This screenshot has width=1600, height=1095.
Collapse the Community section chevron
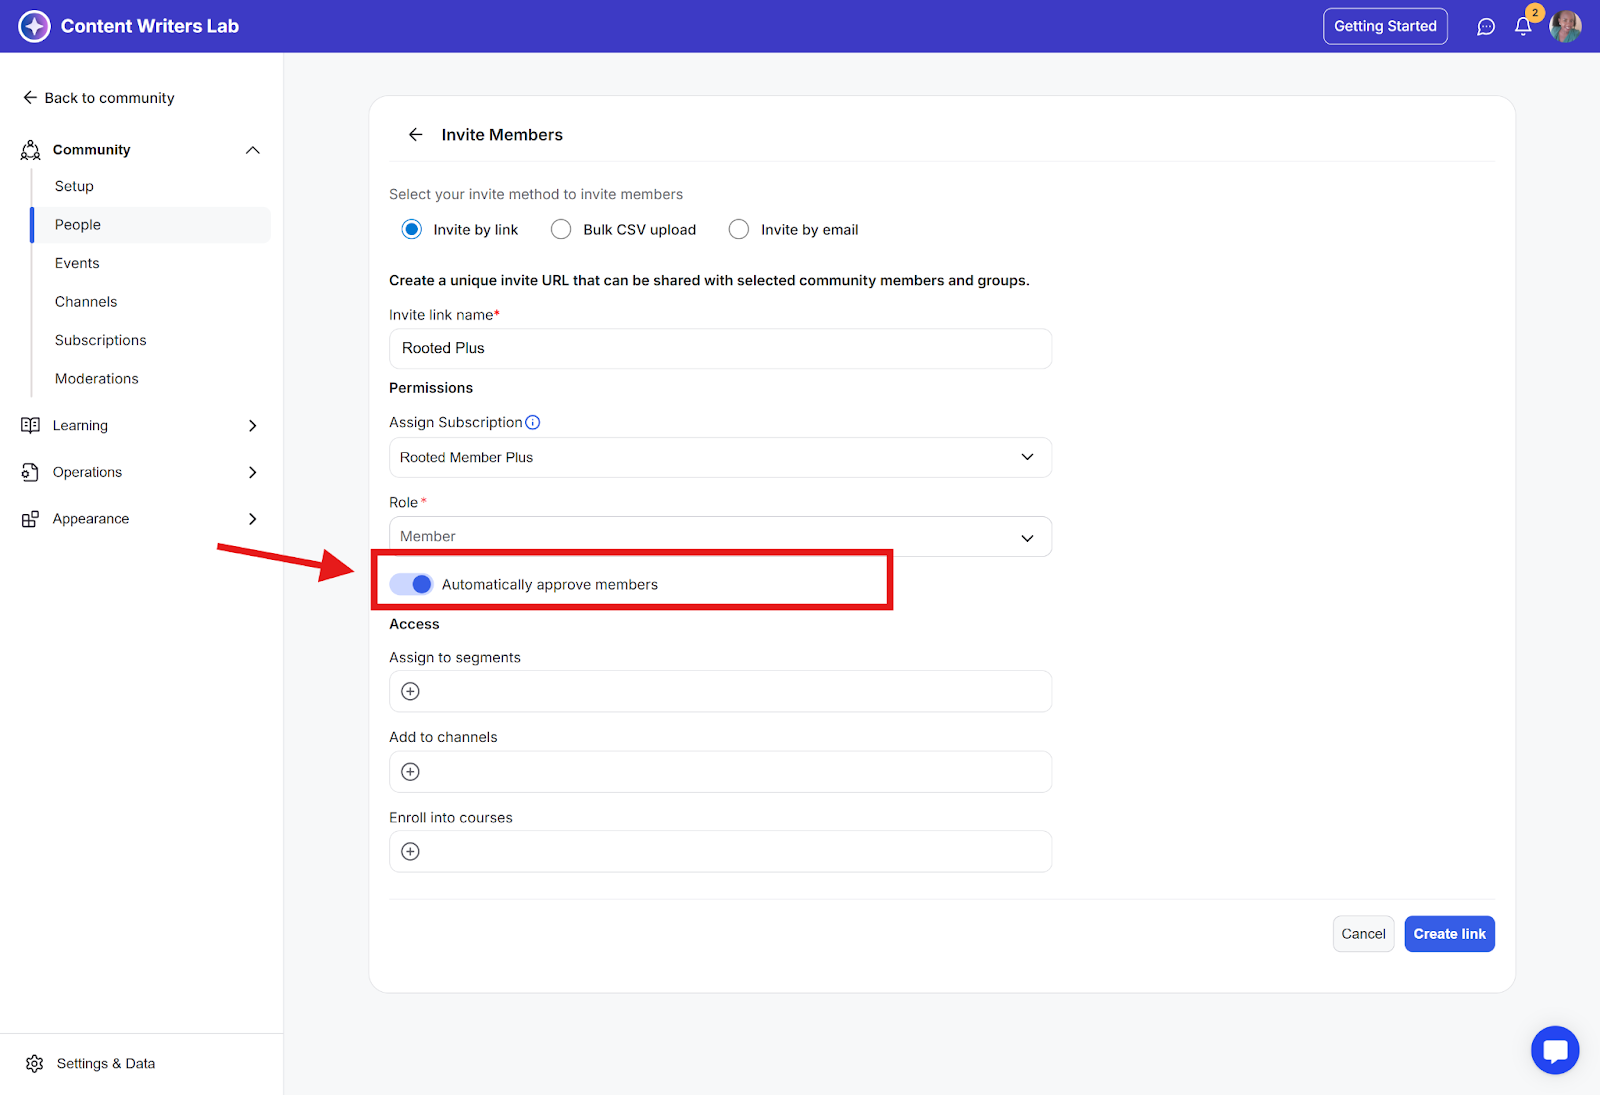point(253,150)
